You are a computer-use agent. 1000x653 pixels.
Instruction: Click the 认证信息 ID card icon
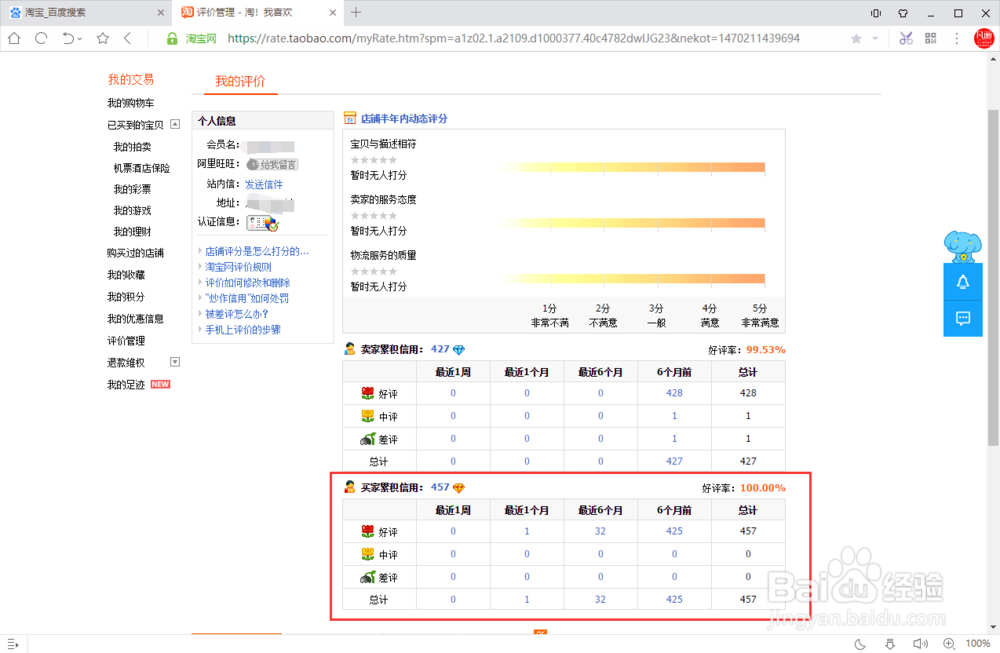[263, 223]
